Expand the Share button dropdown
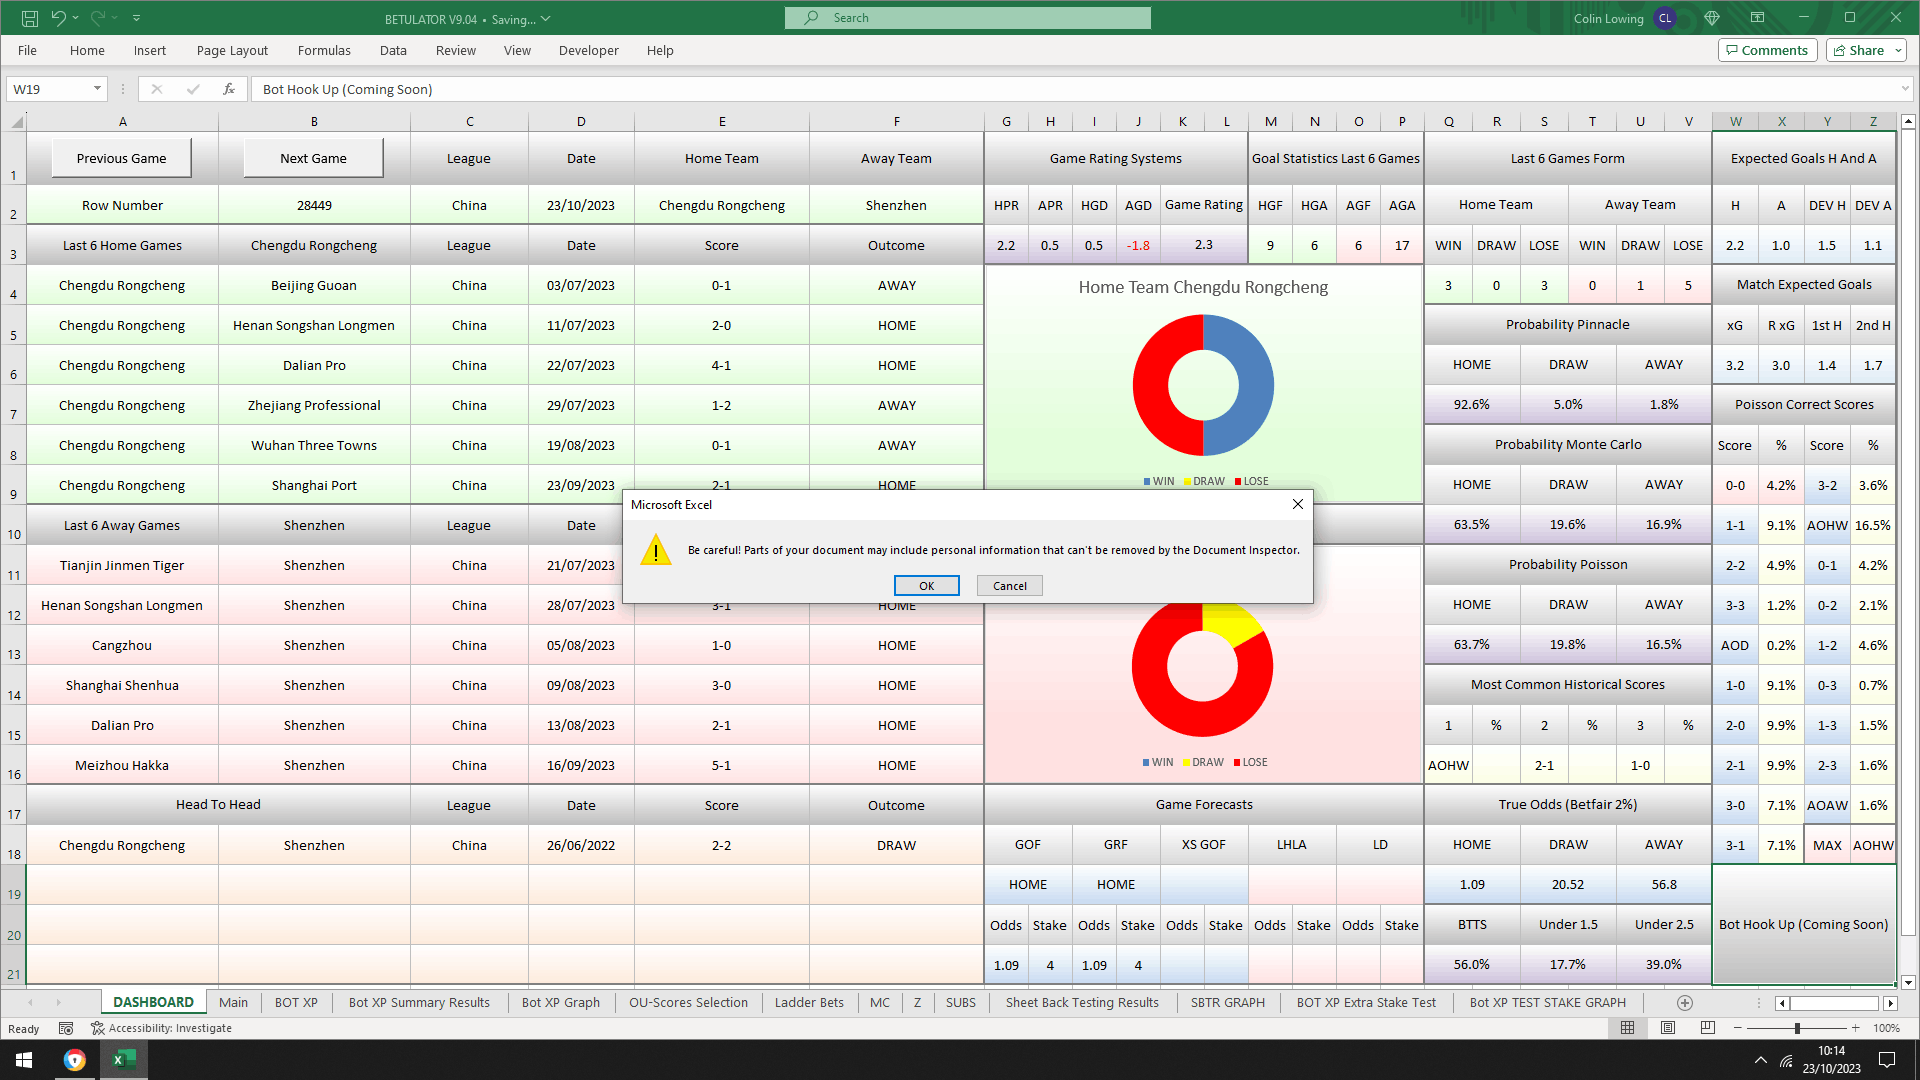 click(x=1898, y=50)
